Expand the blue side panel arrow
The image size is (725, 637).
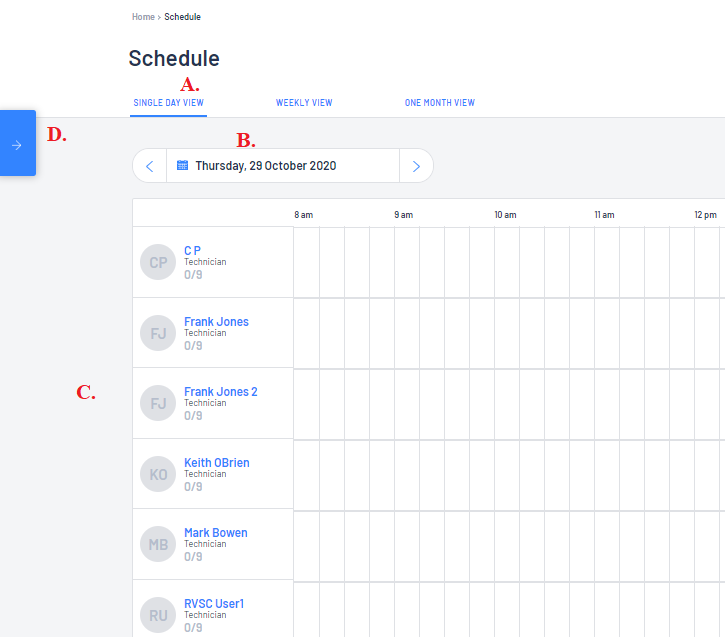[17, 145]
